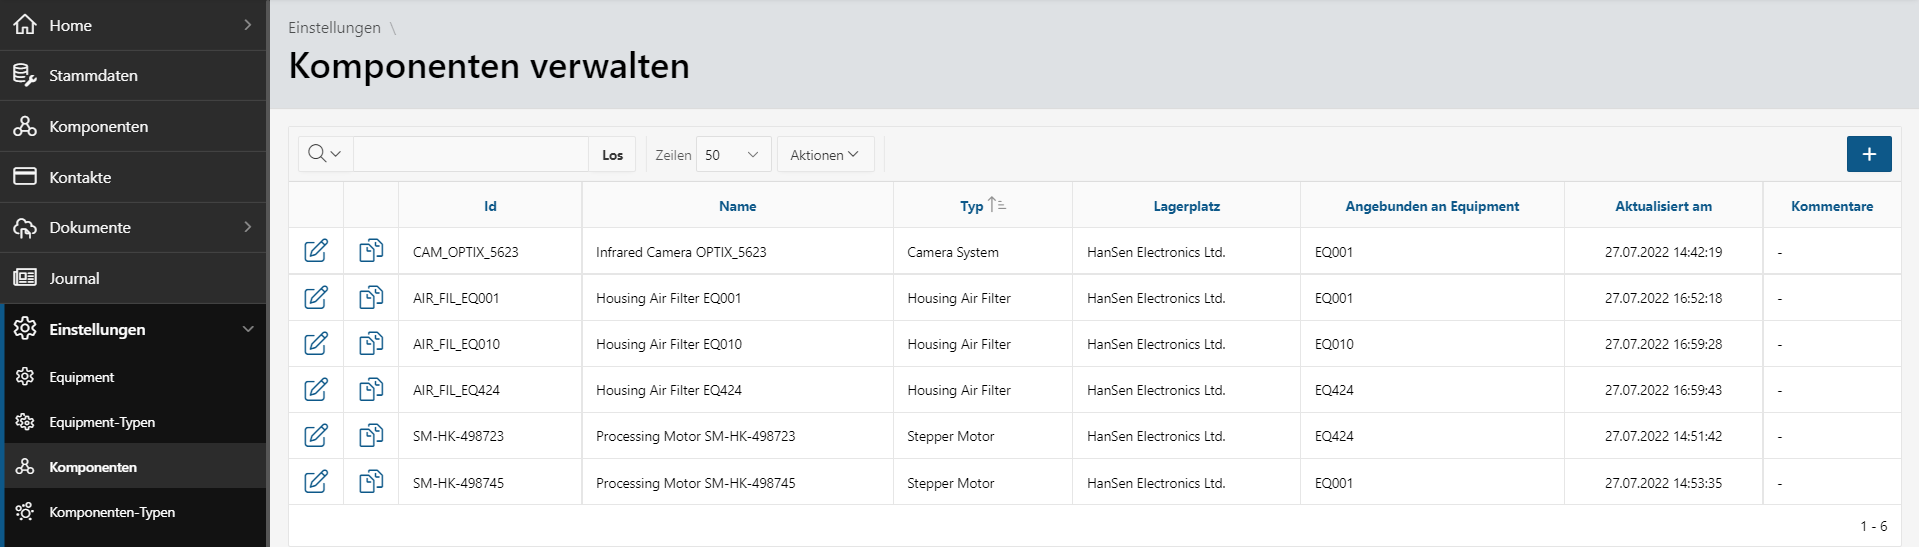Open the Aktionen menu

[x=824, y=155]
